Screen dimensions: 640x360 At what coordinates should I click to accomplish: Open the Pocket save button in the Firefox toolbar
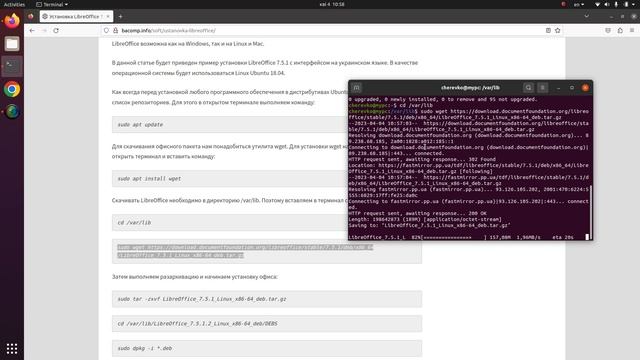point(608,31)
